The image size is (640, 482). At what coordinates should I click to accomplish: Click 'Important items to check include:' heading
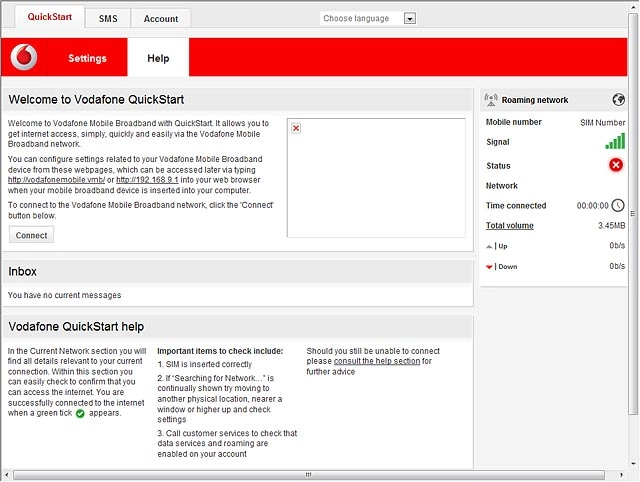[220, 351]
